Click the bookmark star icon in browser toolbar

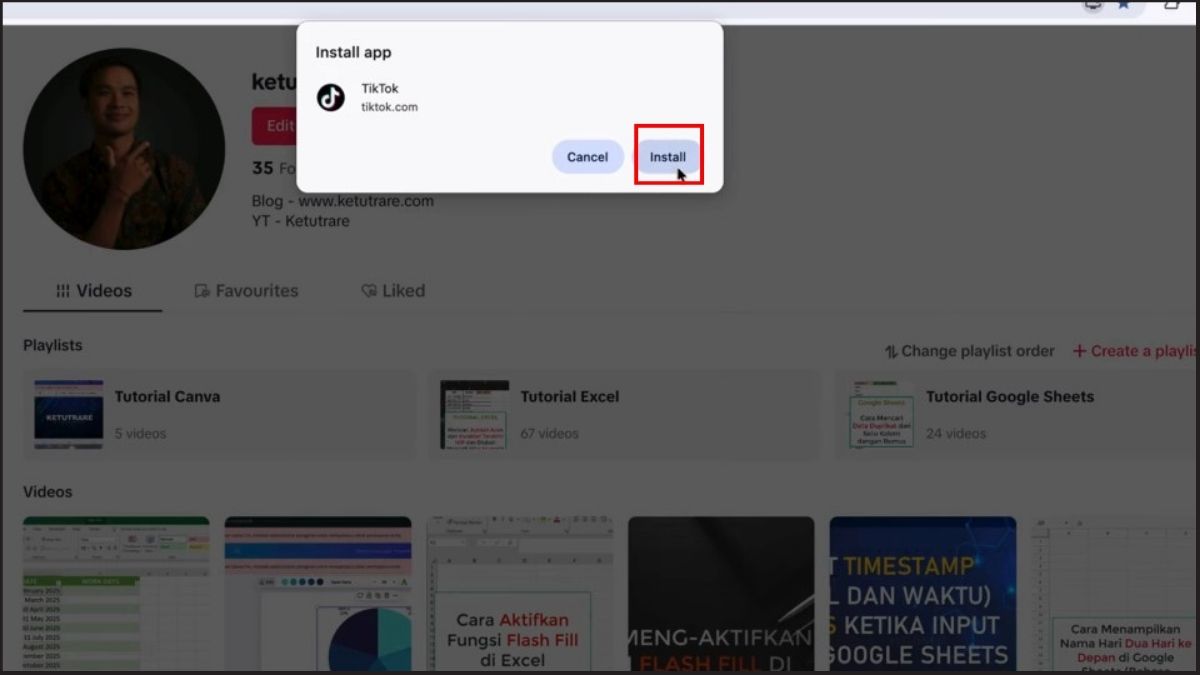[x=1124, y=6]
